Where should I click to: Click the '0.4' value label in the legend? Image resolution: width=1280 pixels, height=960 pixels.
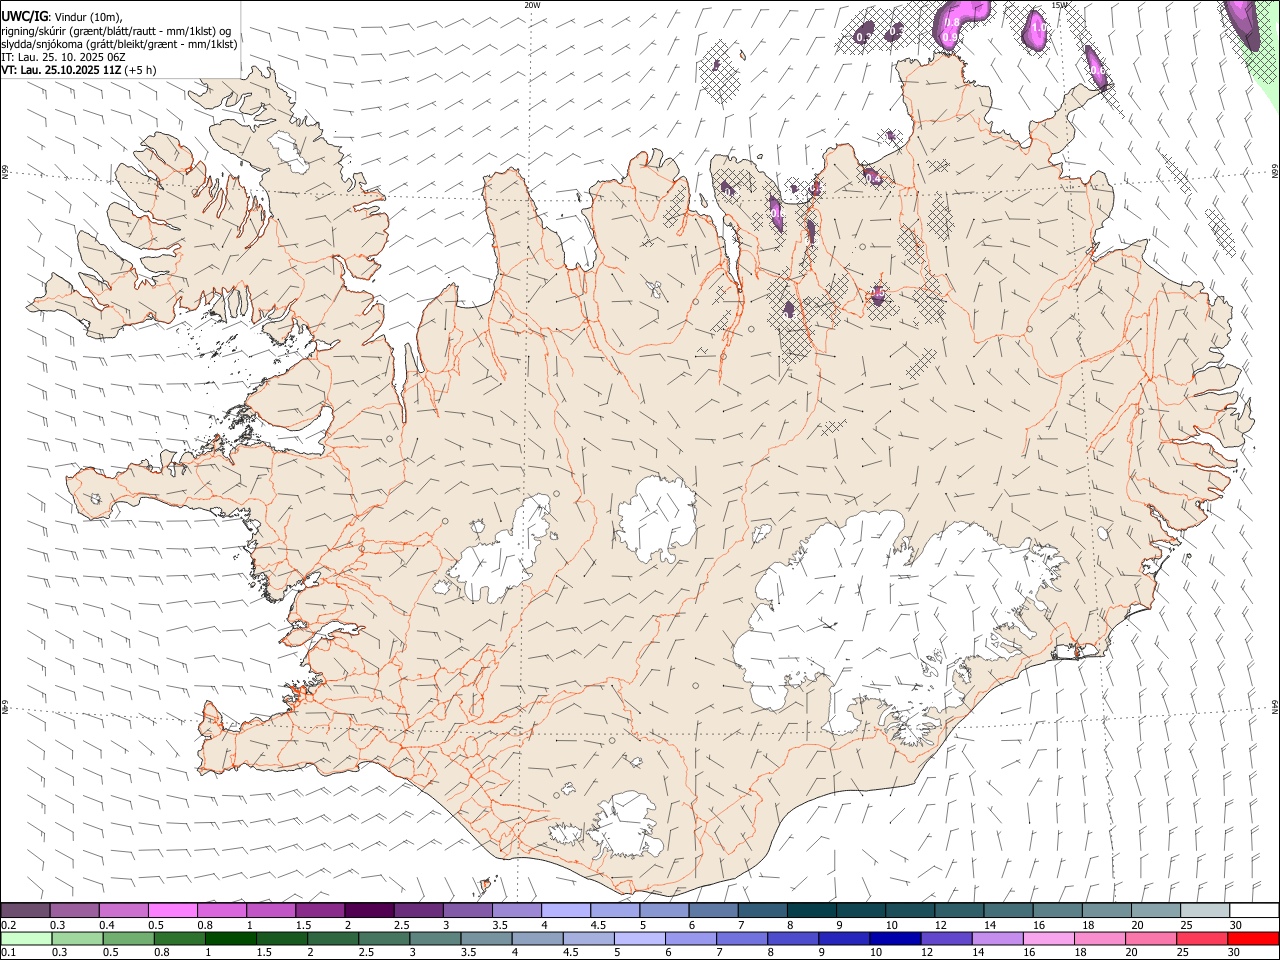coord(107,925)
